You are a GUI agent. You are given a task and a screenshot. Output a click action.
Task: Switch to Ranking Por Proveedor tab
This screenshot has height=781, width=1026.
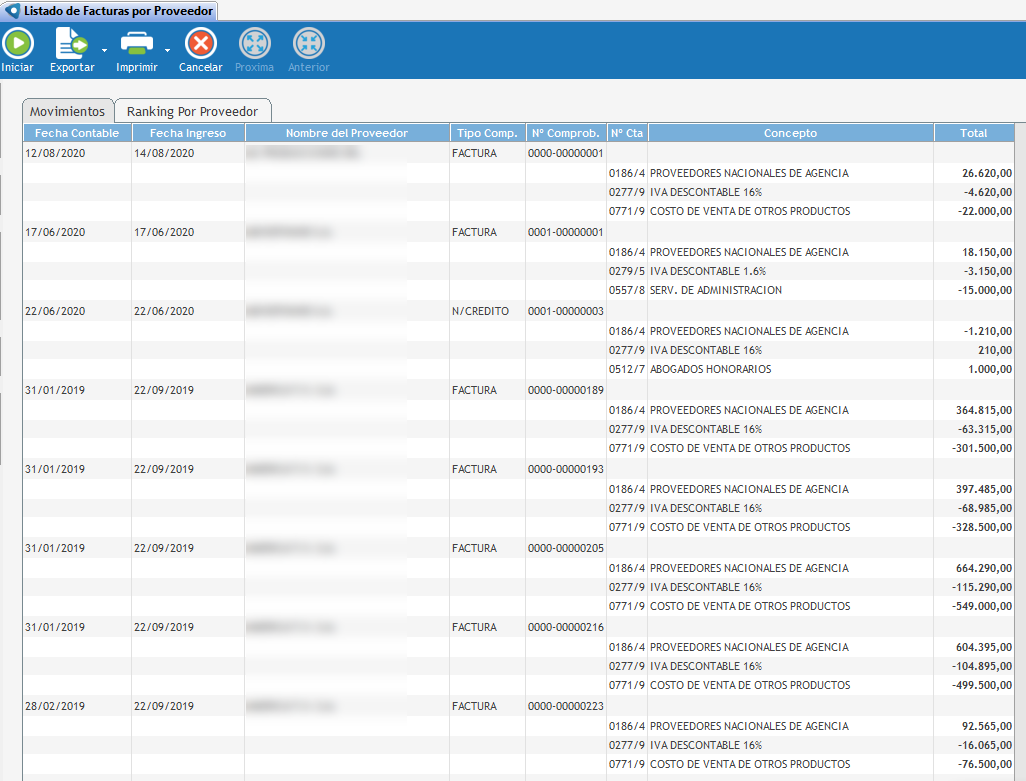(x=192, y=111)
